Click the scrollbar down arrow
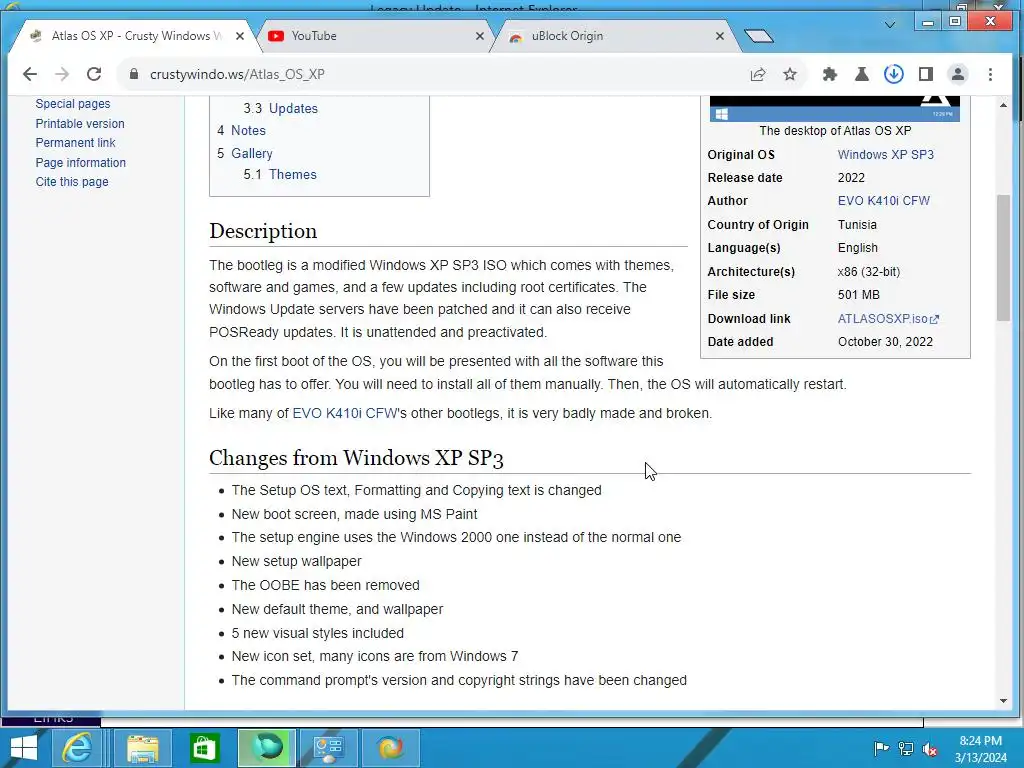Image resolution: width=1024 pixels, height=768 pixels. click(x=1003, y=701)
